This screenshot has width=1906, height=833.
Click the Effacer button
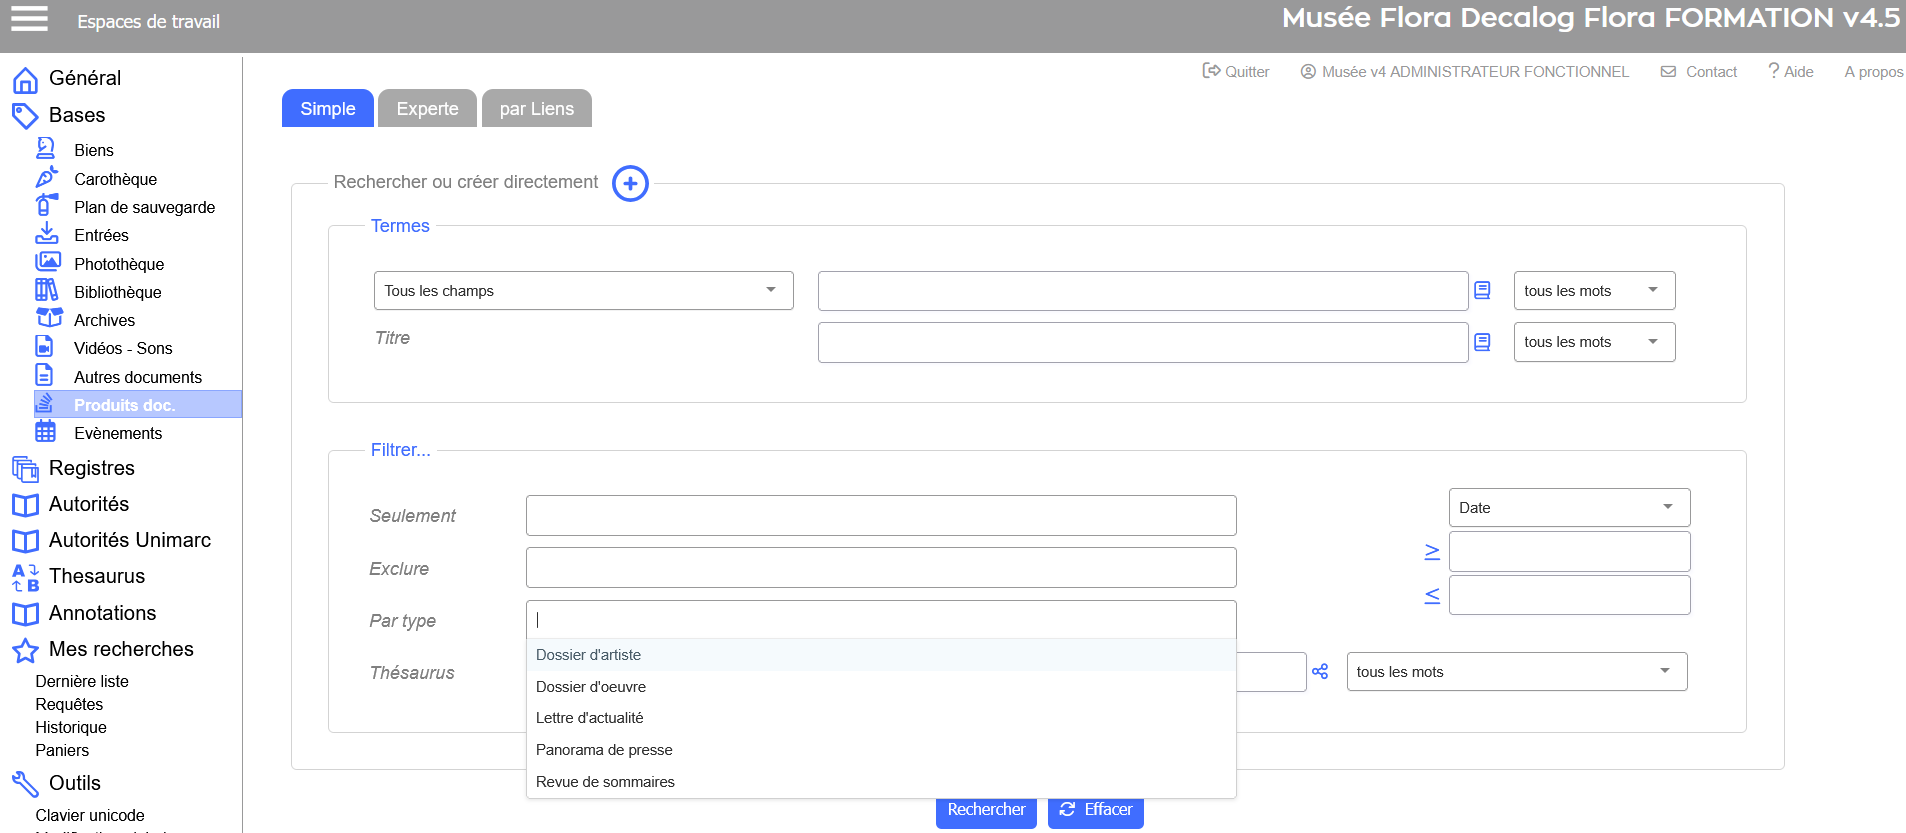(x=1096, y=811)
